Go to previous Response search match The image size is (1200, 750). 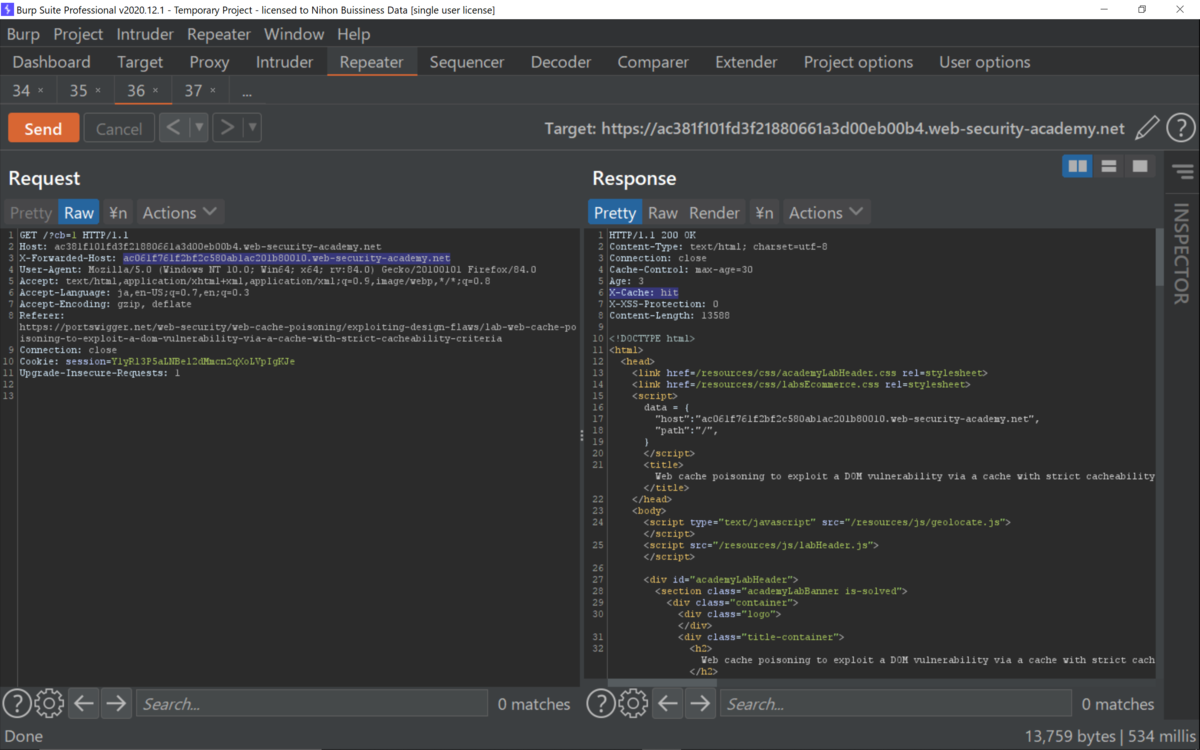tap(668, 704)
